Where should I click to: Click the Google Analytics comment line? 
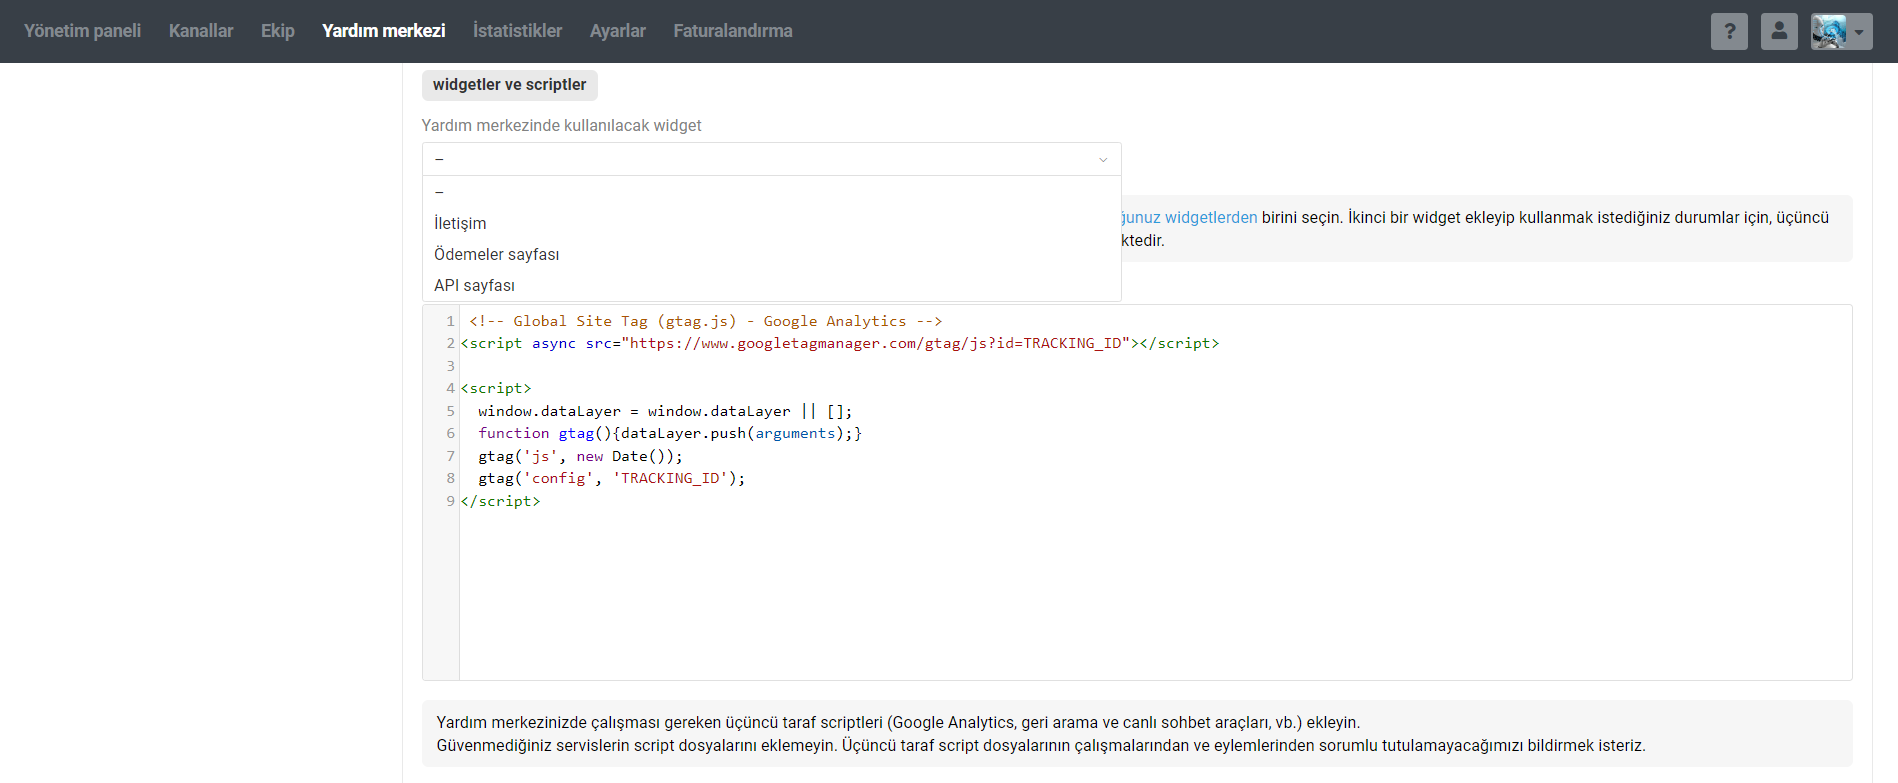[705, 321]
